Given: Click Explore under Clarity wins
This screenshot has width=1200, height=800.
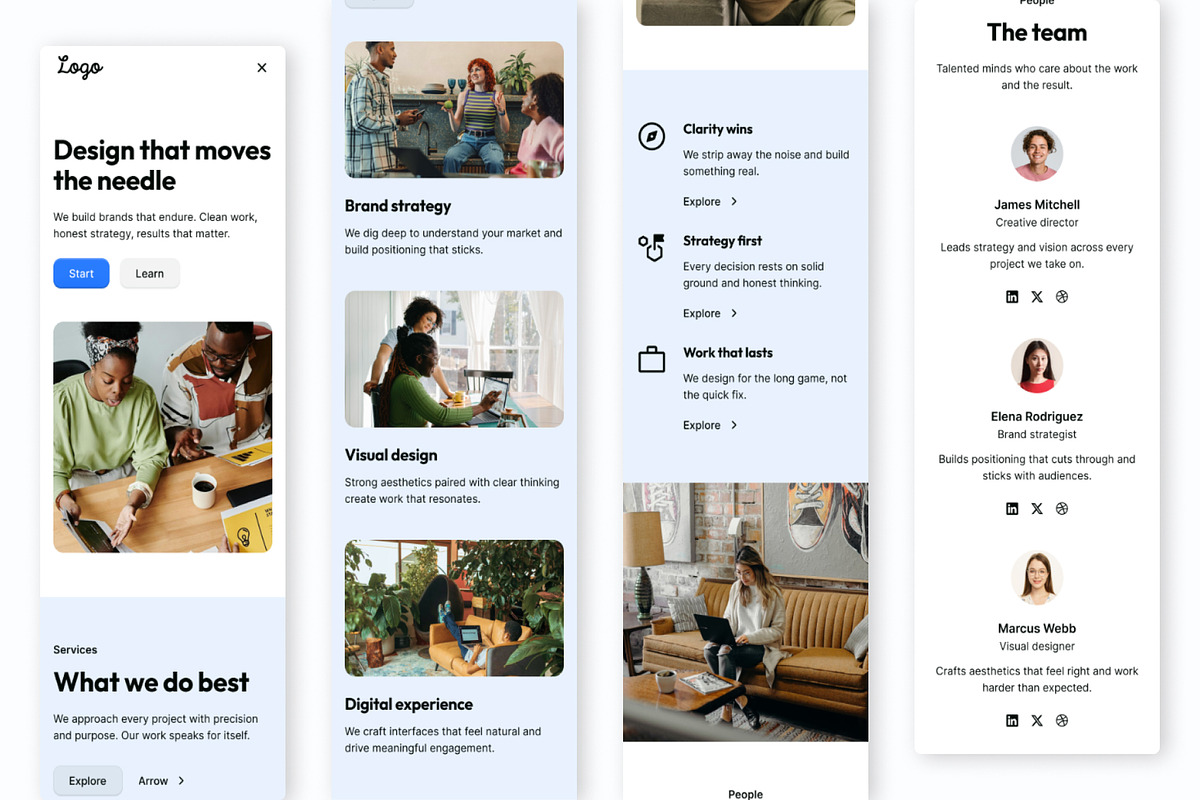Looking at the screenshot, I should [702, 202].
